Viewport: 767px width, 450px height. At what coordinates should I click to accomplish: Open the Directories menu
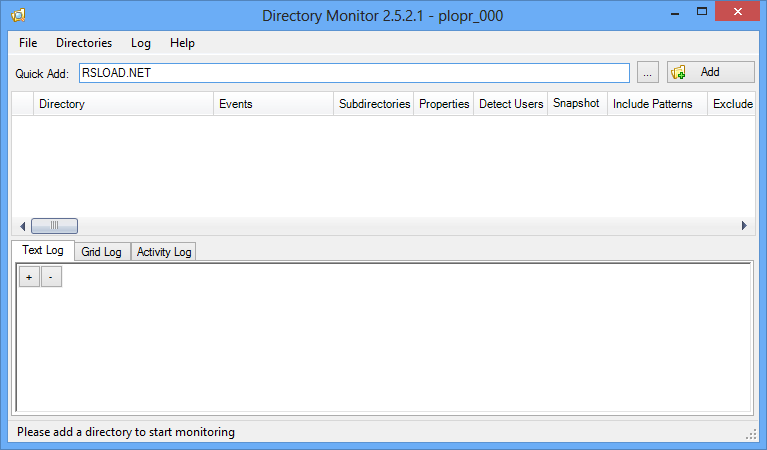pyautogui.click(x=84, y=43)
